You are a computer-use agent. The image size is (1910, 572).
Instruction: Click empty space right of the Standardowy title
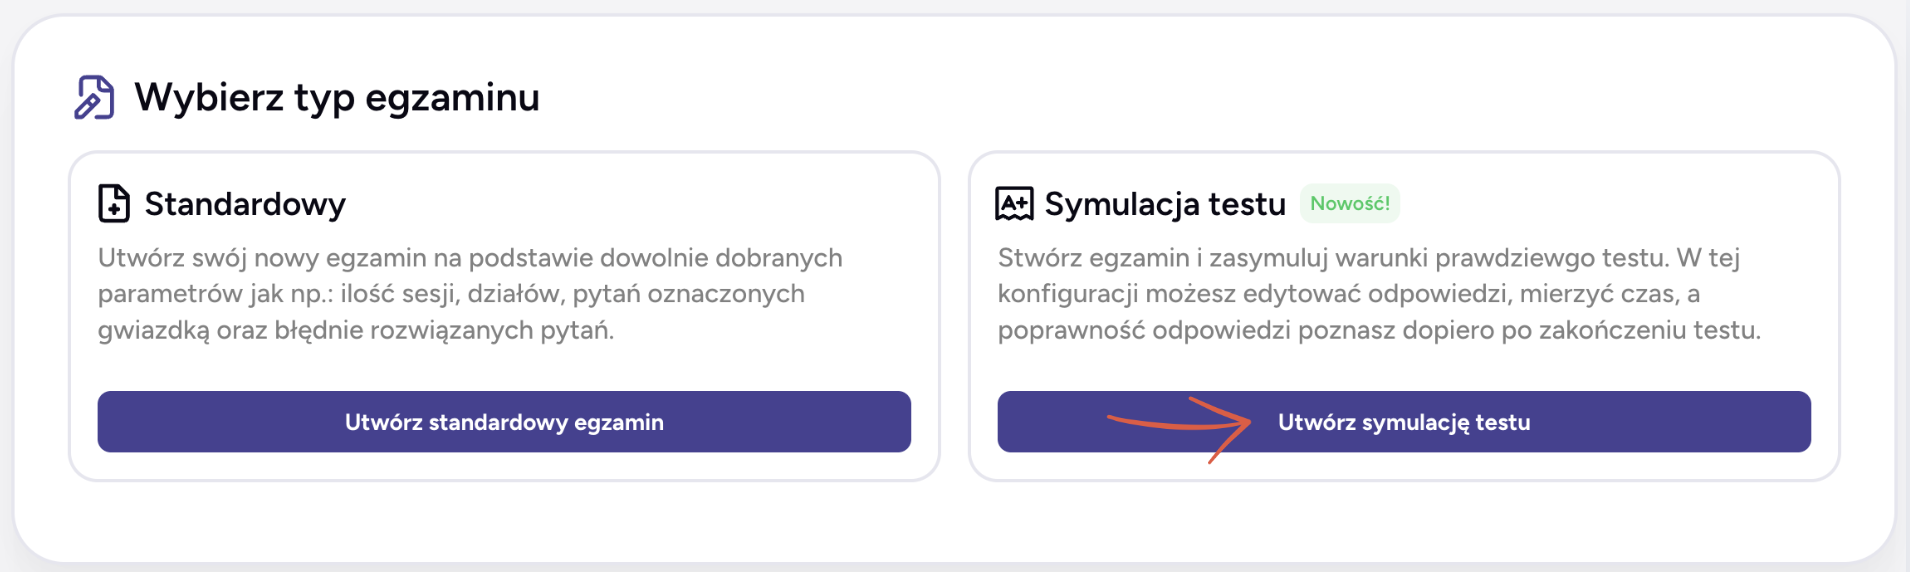point(640,204)
